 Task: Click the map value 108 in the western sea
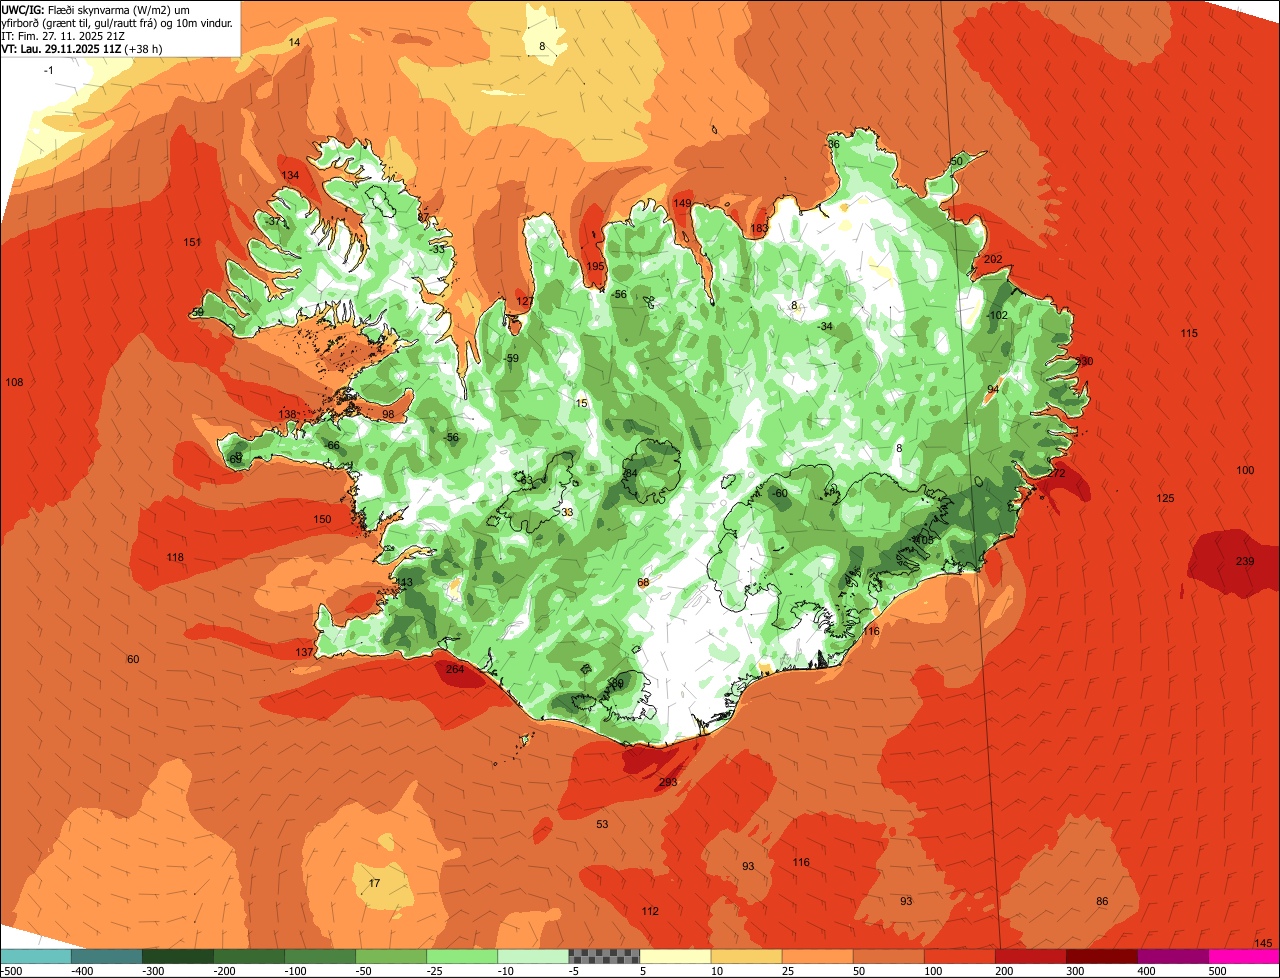(14, 382)
